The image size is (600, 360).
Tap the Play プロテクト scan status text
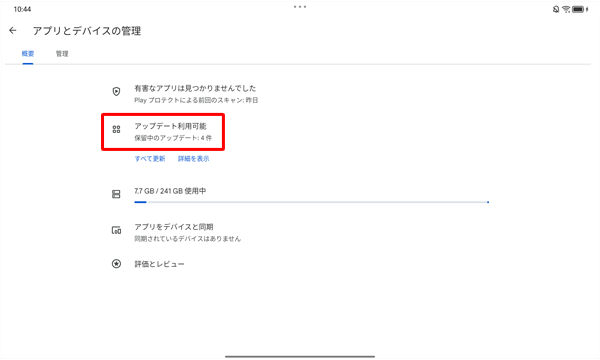coord(196,100)
